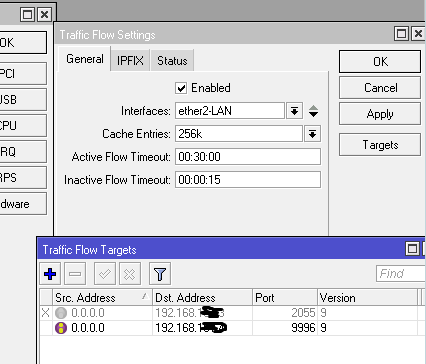The height and width of the screenshot is (364, 426).
Task: Click the USB button in left window
Action: [23, 100]
